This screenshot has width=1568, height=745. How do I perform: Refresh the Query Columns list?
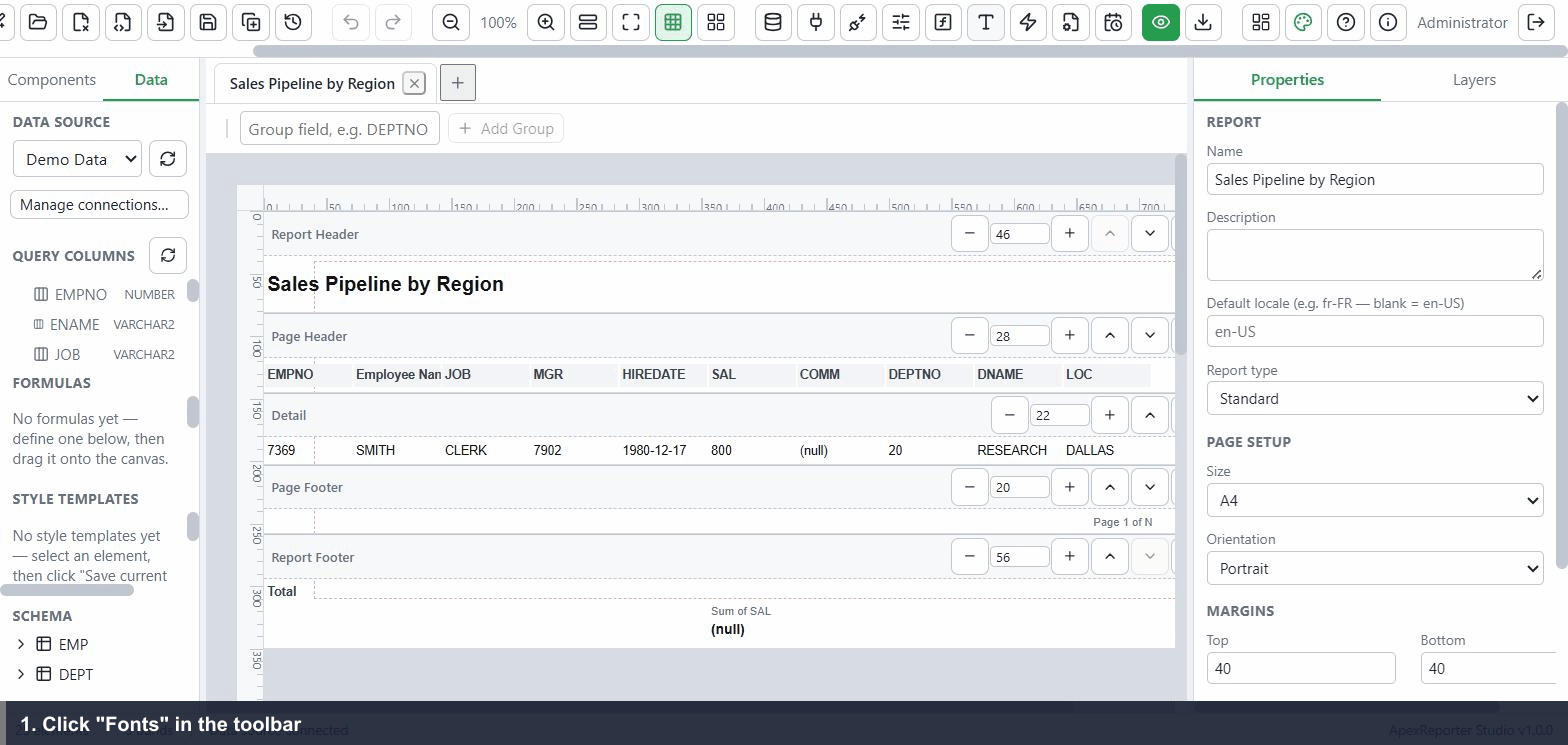click(x=168, y=255)
